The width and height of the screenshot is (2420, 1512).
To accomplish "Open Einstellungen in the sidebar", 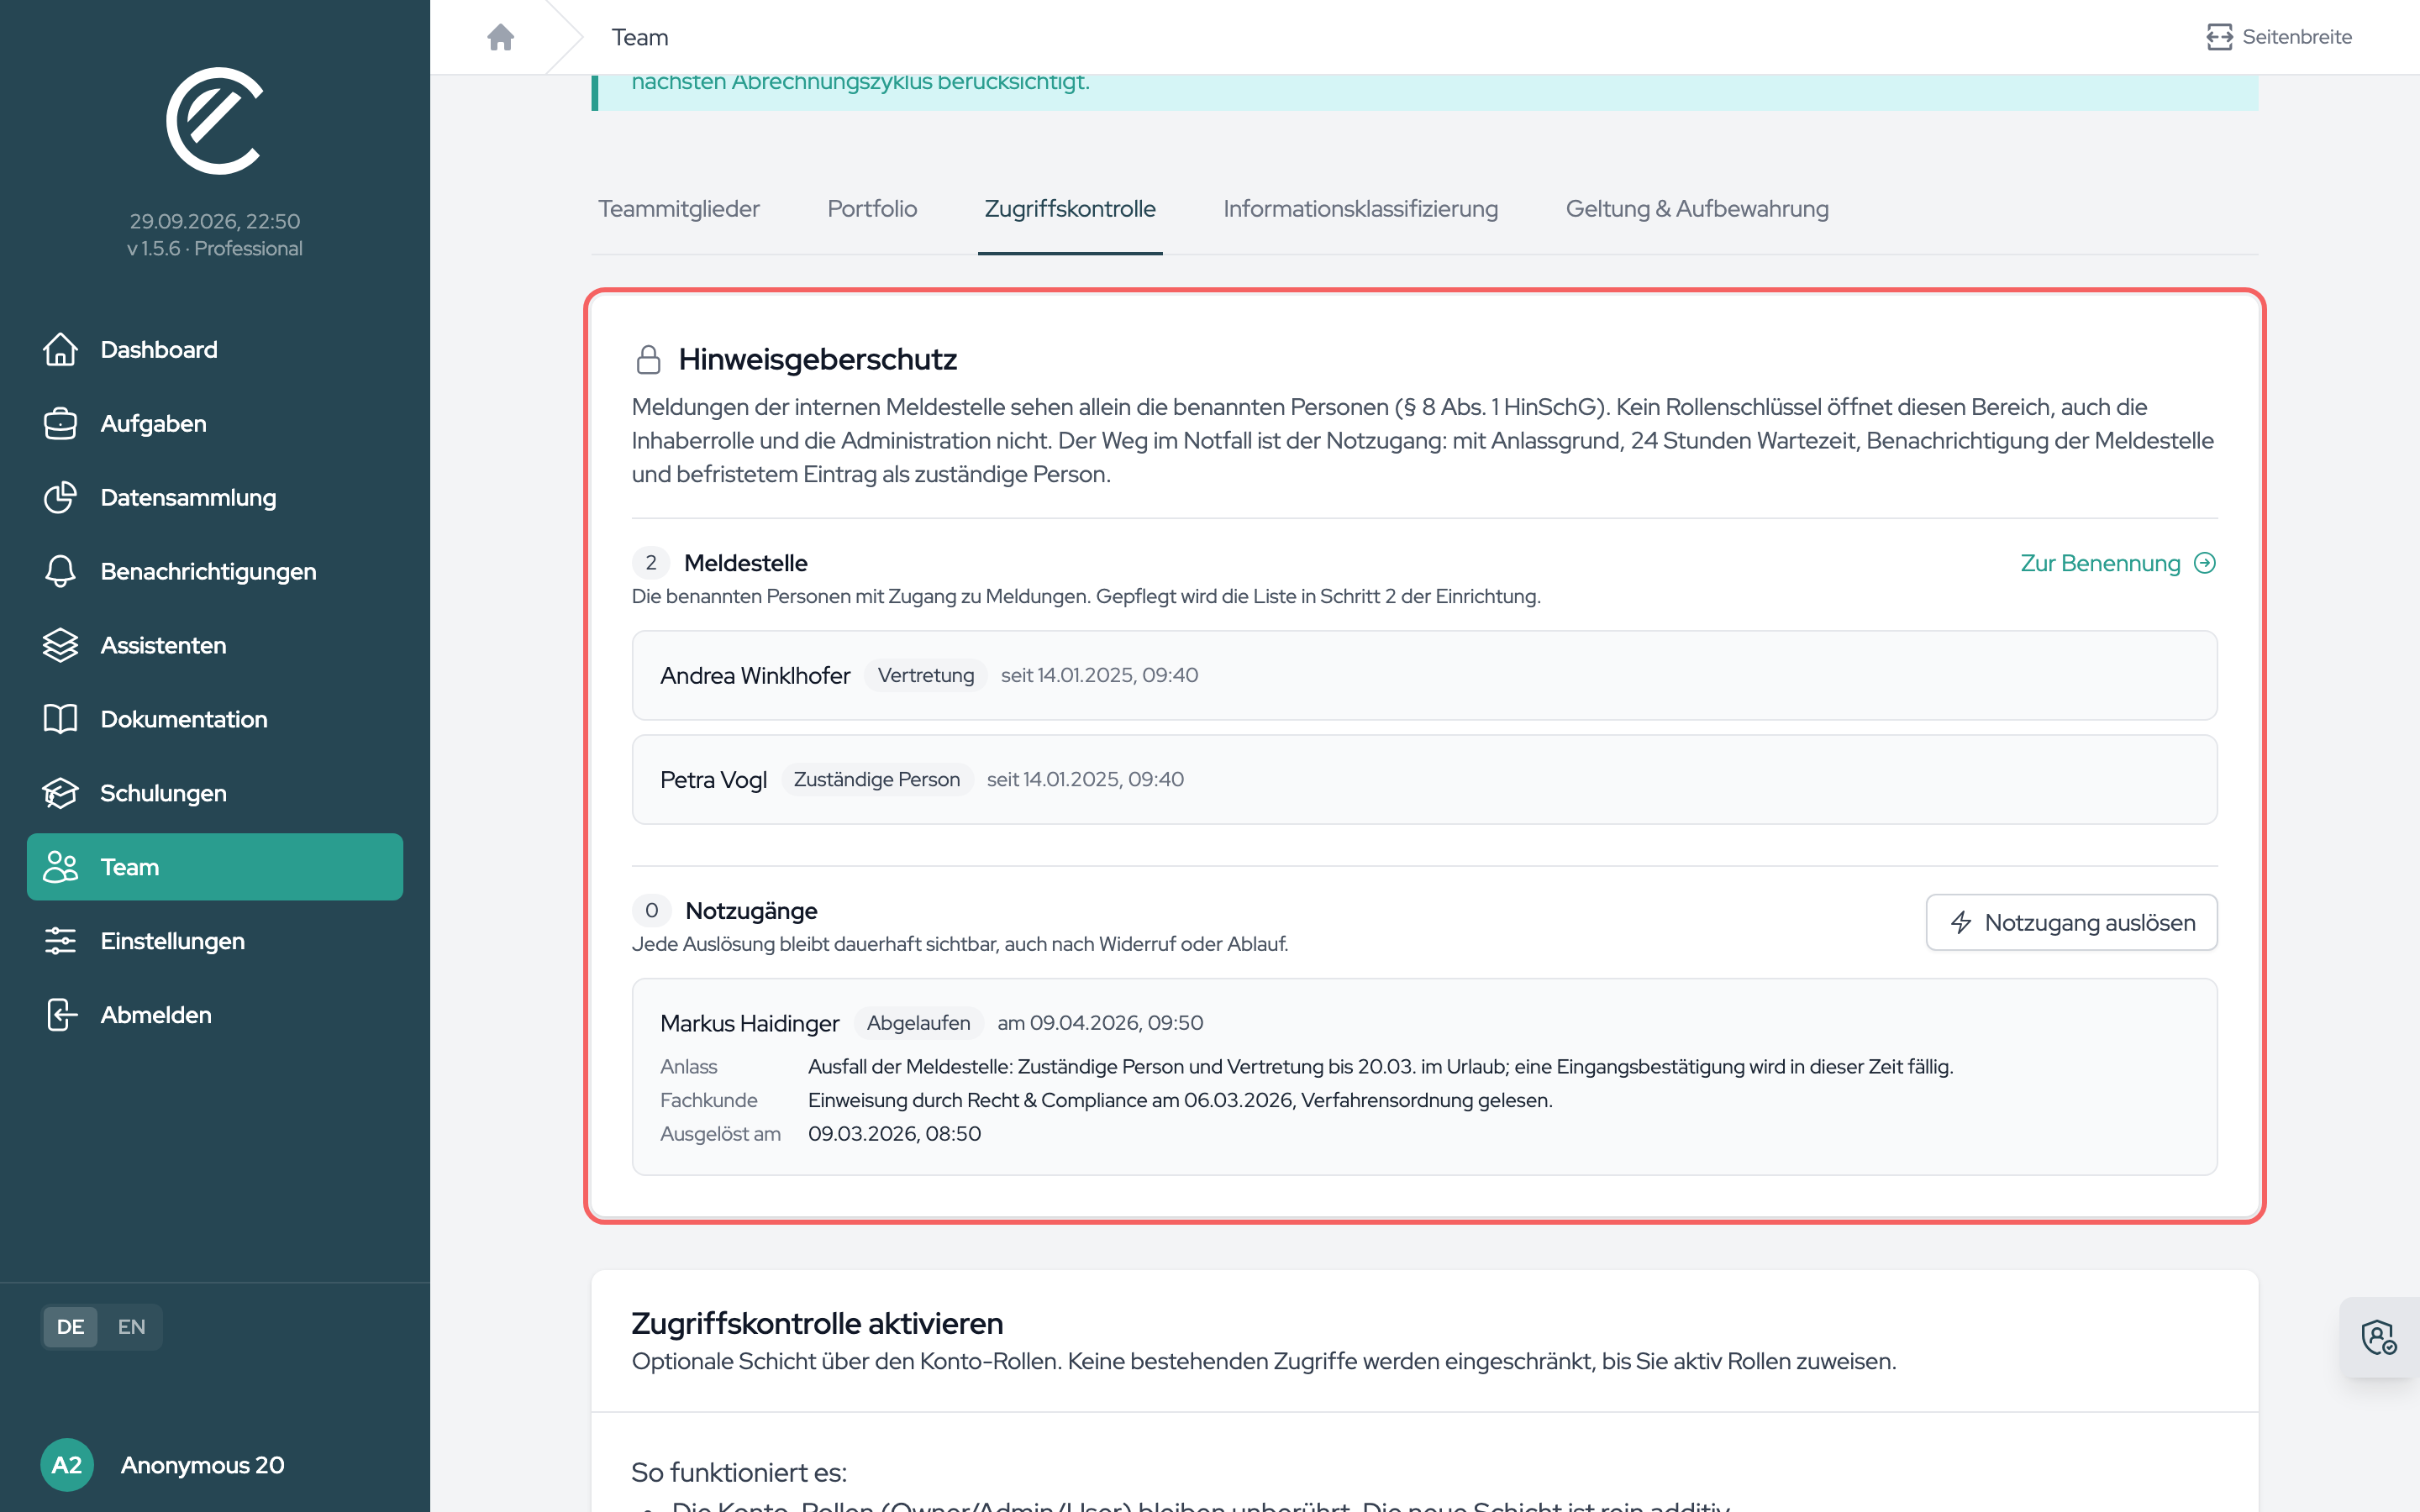I will tap(215, 941).
